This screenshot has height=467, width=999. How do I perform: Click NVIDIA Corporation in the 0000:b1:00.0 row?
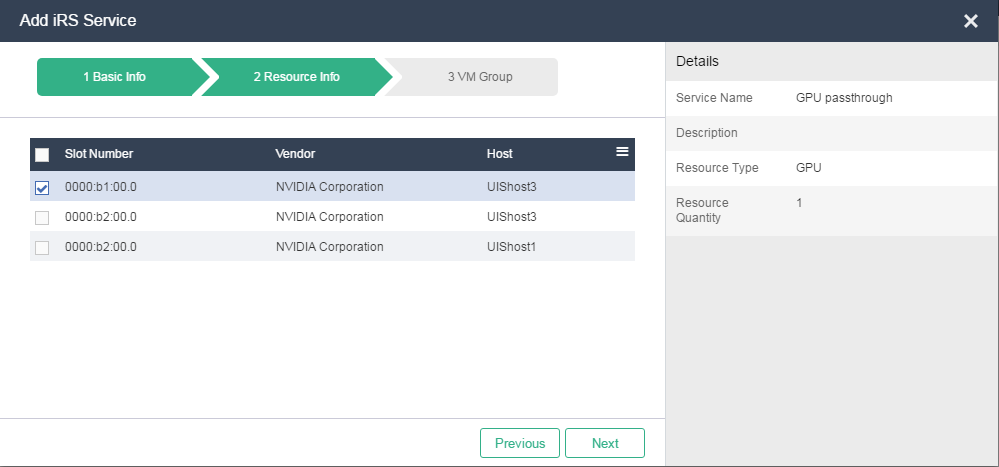click(x=329, y=187)
